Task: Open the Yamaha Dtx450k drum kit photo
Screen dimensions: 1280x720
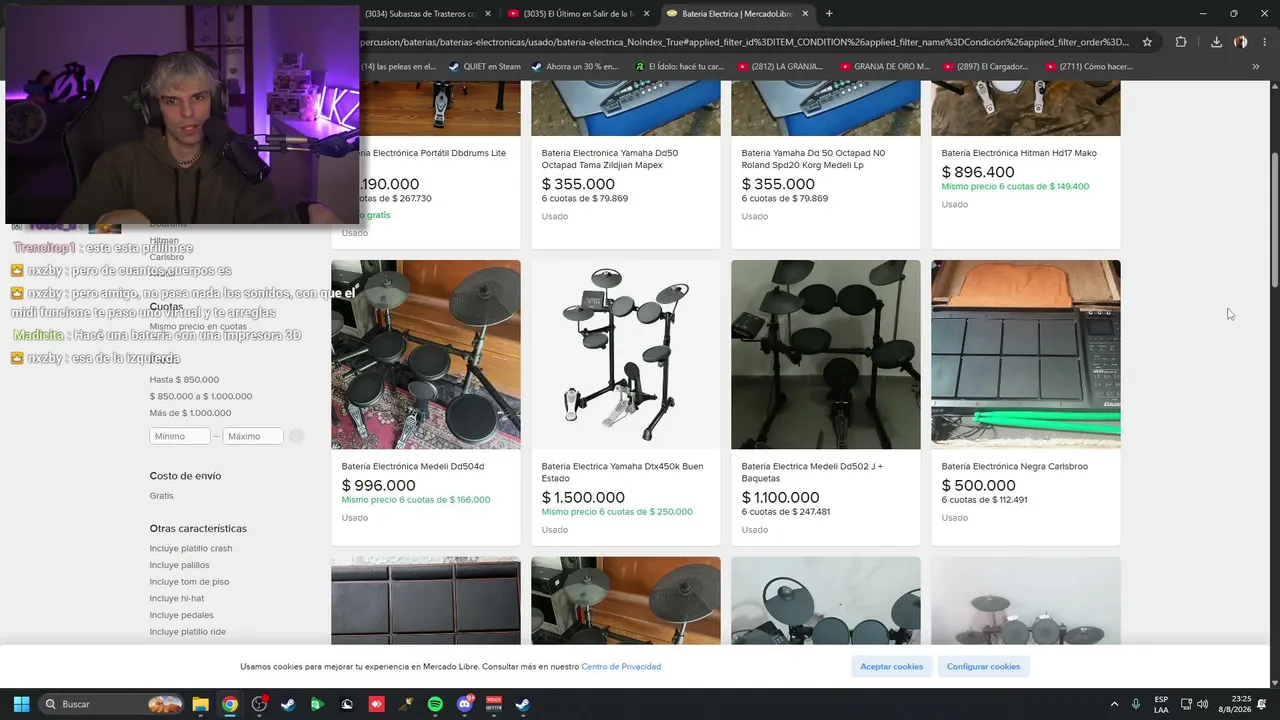Action: (626, 355)
